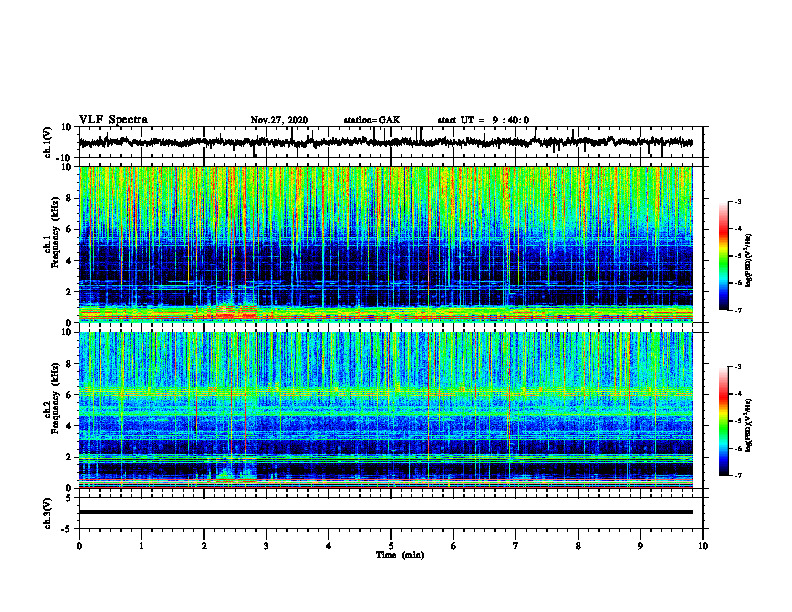Viewport: 792px width, 612px height.
Task: Click the "-7" tick on ch.1 colorbar
Action: pos(738,310)
